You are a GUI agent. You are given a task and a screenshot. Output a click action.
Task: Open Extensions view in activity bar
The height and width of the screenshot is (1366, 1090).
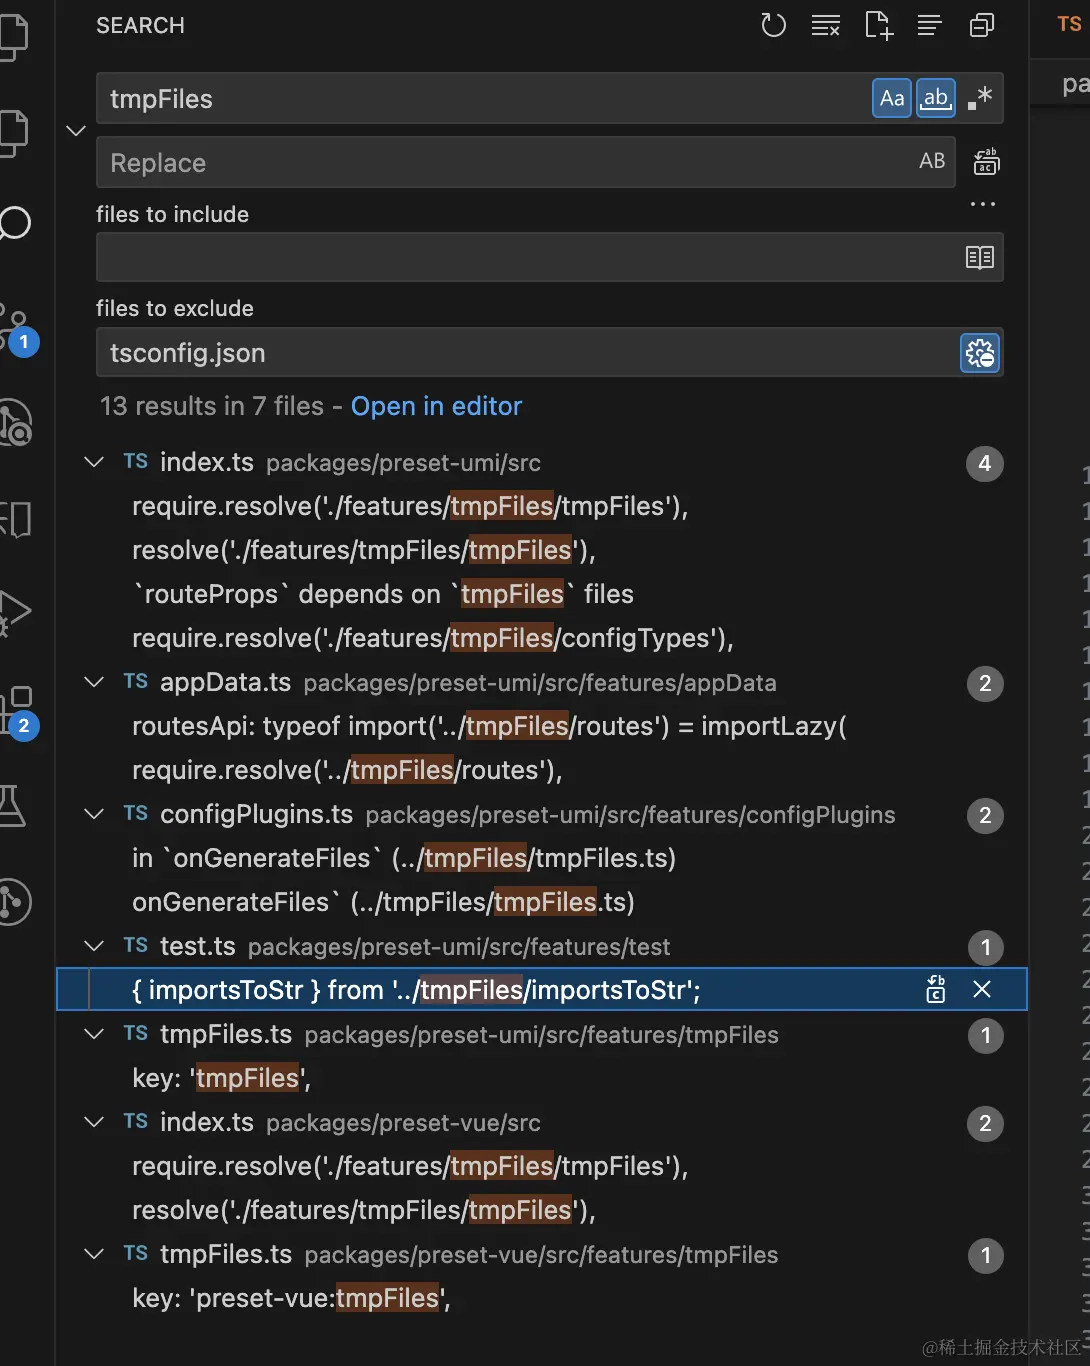click(x=17, y=710)
